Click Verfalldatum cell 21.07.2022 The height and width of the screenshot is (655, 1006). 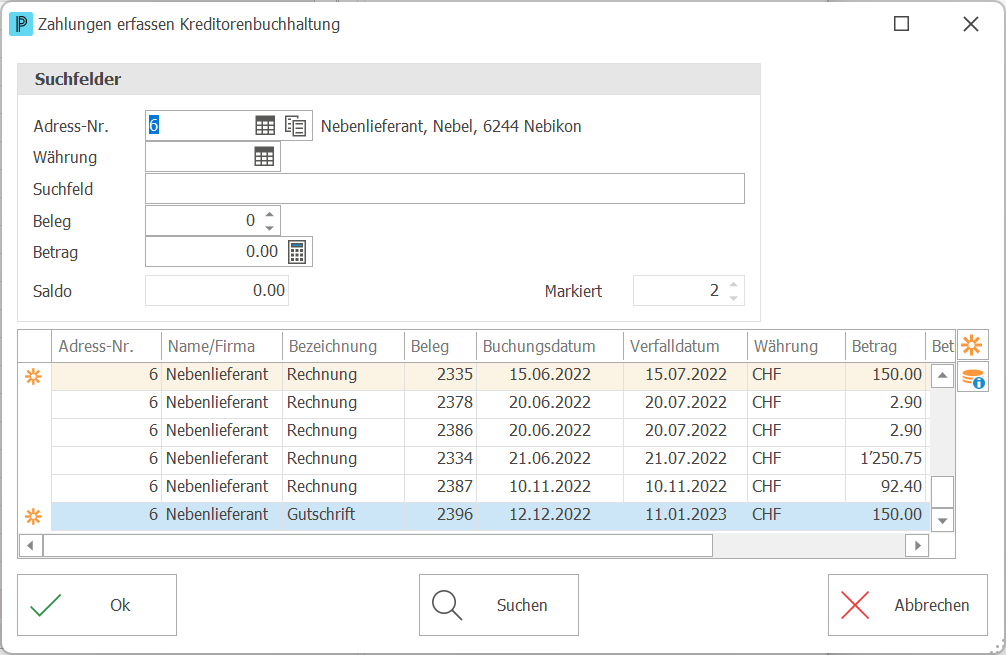685,459
